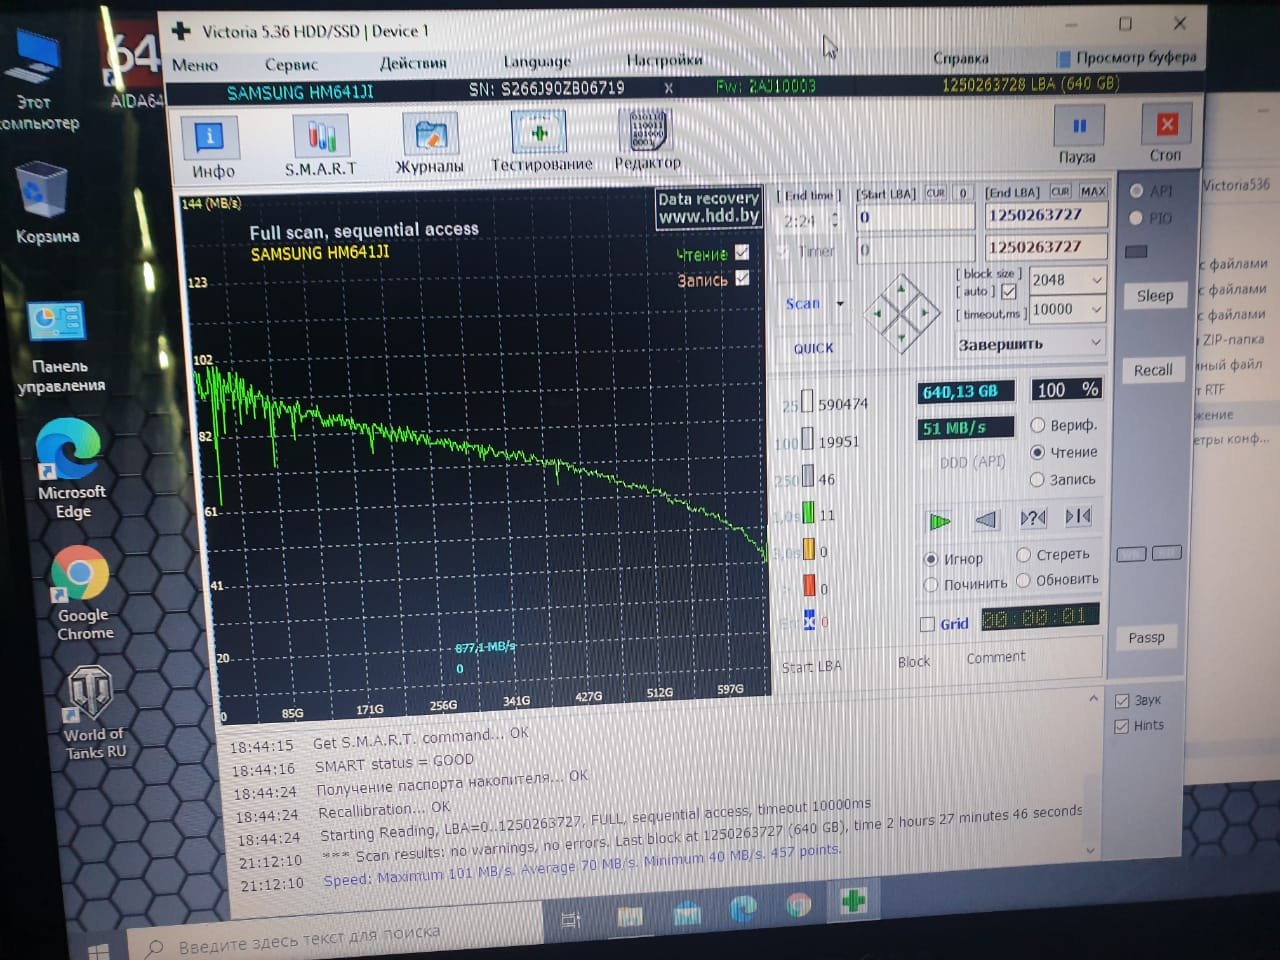Enable the Grid checkbox
The height and width of the screenshot is (960, 1280).
[x=927, y=624]
